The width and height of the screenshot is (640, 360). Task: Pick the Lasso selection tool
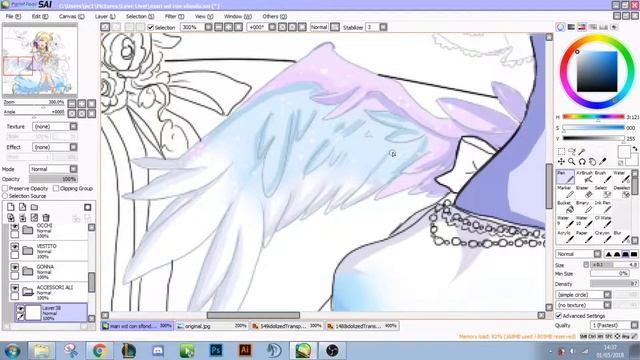tap(572, 151)
